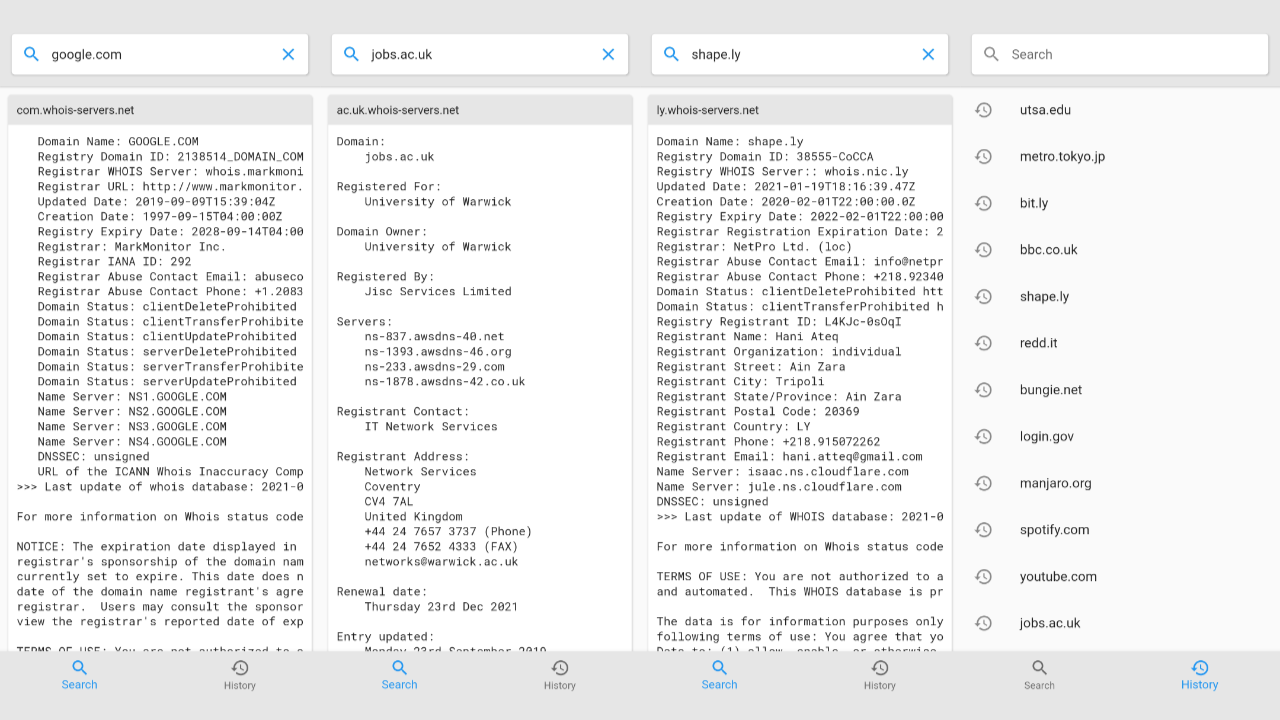Viewport: 1280px width, 720px height.
Task: Click history icon next to metro.tokyo.jp
Action: tap(983, 156)
